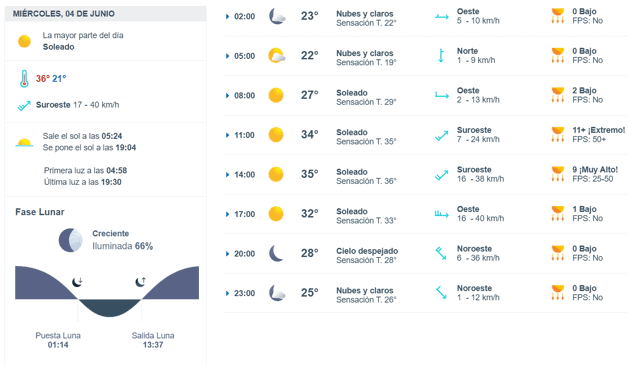Expand the 02:00 hourly forecast row
Viewport: 628px width, 366px height.
[426, 16]
